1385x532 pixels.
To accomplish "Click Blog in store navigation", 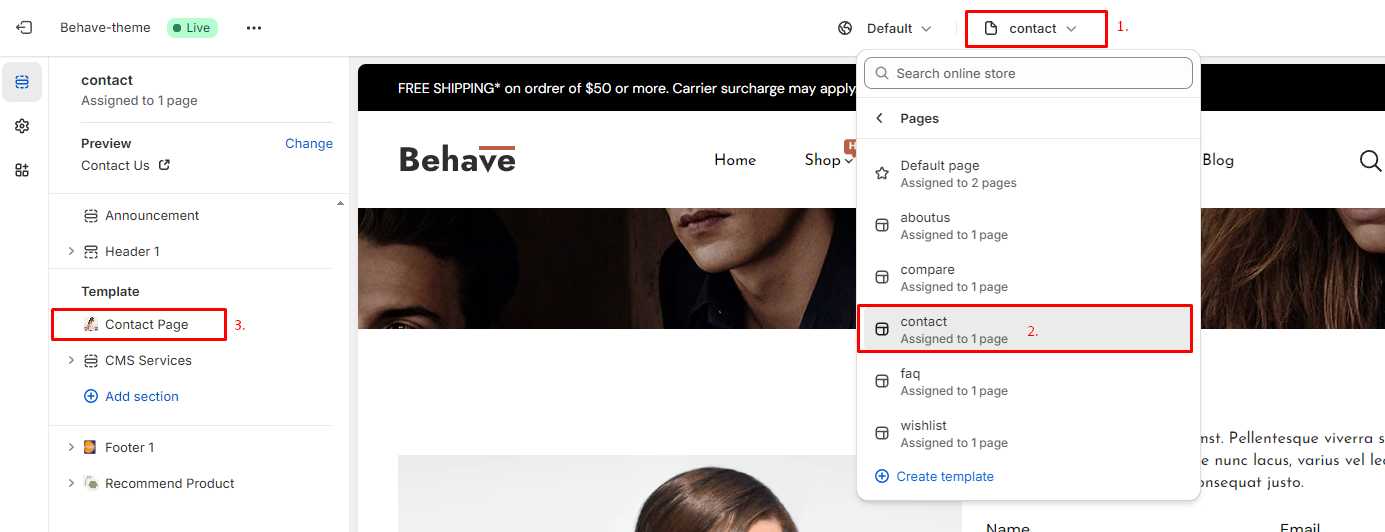I will pyautogui.click(x=1218, y=160).
